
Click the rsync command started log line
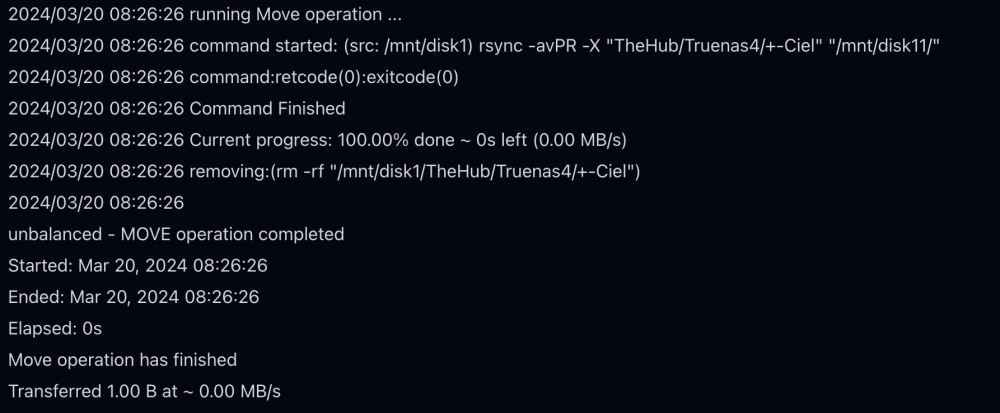(x=474, y=46)
